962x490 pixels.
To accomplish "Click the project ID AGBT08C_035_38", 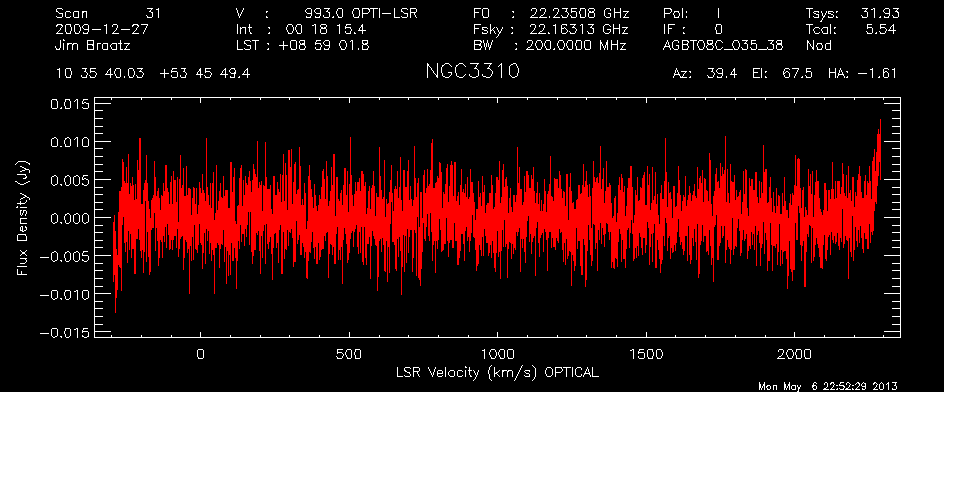I will pyautogui.click(x=722, y=46).
